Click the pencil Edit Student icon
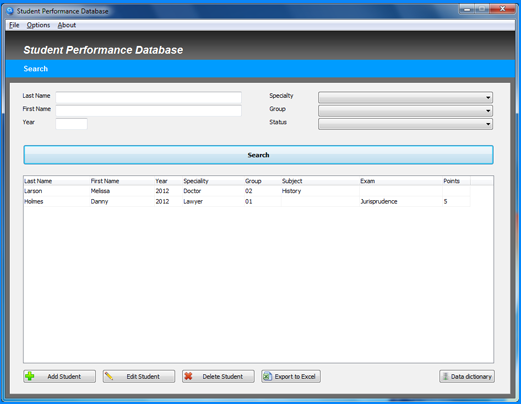 click(x=109, y=376)
